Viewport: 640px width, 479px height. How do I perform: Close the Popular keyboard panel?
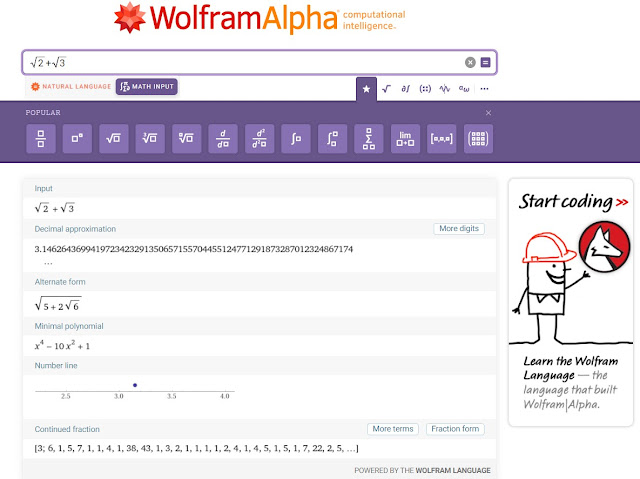pos(488,113)
